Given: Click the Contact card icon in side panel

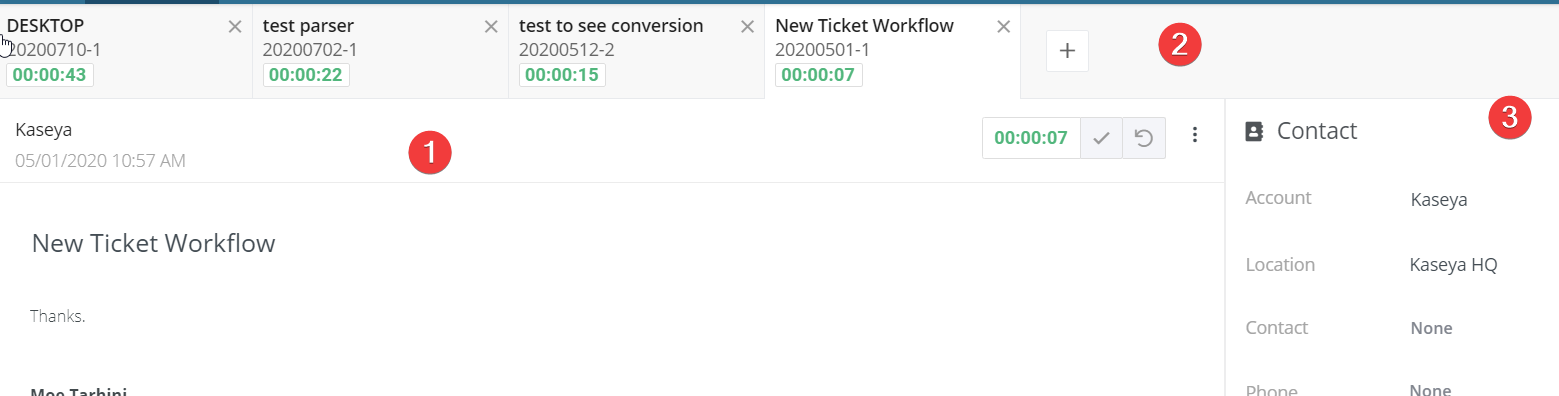Looking at the screenshot, I should coord(1254,131).
